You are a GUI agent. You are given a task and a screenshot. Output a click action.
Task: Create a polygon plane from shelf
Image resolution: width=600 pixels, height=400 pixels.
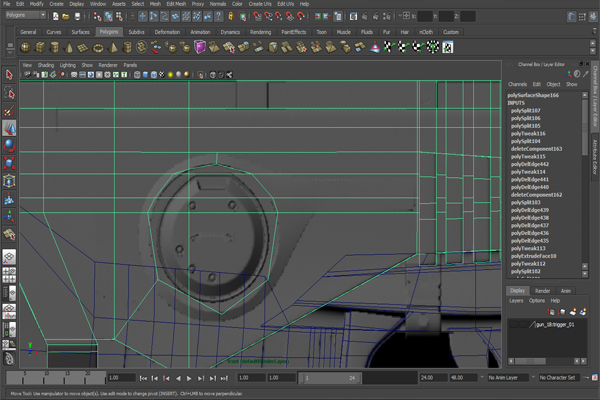tap(83, 47)
